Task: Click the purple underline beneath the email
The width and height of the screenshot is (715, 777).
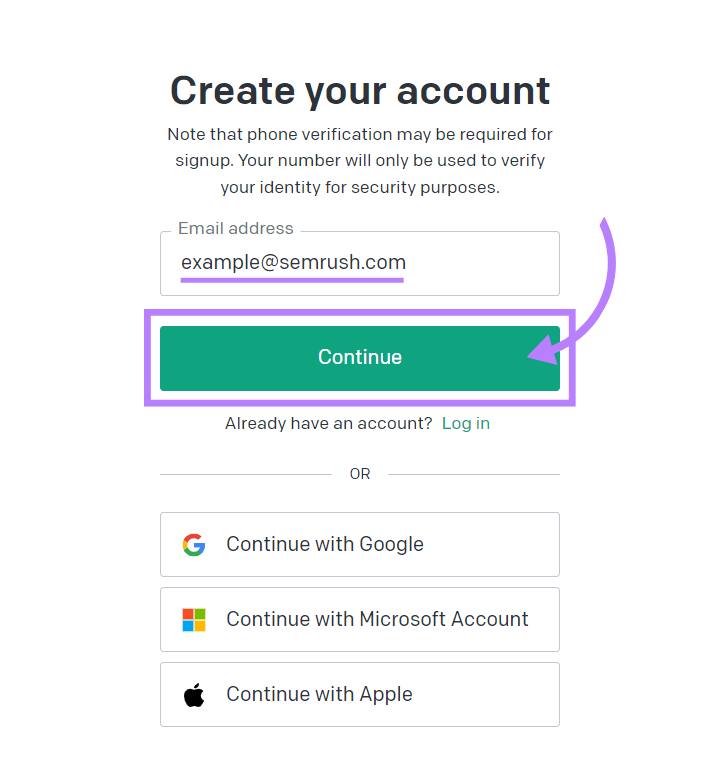Action: pyautogui.click(x=293, y=280)
